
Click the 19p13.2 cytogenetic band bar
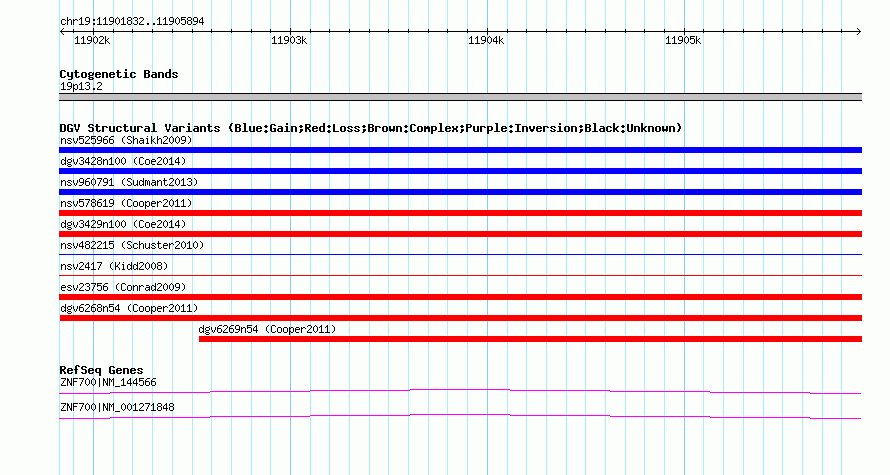pyautogui.click(x=460, y=97)
